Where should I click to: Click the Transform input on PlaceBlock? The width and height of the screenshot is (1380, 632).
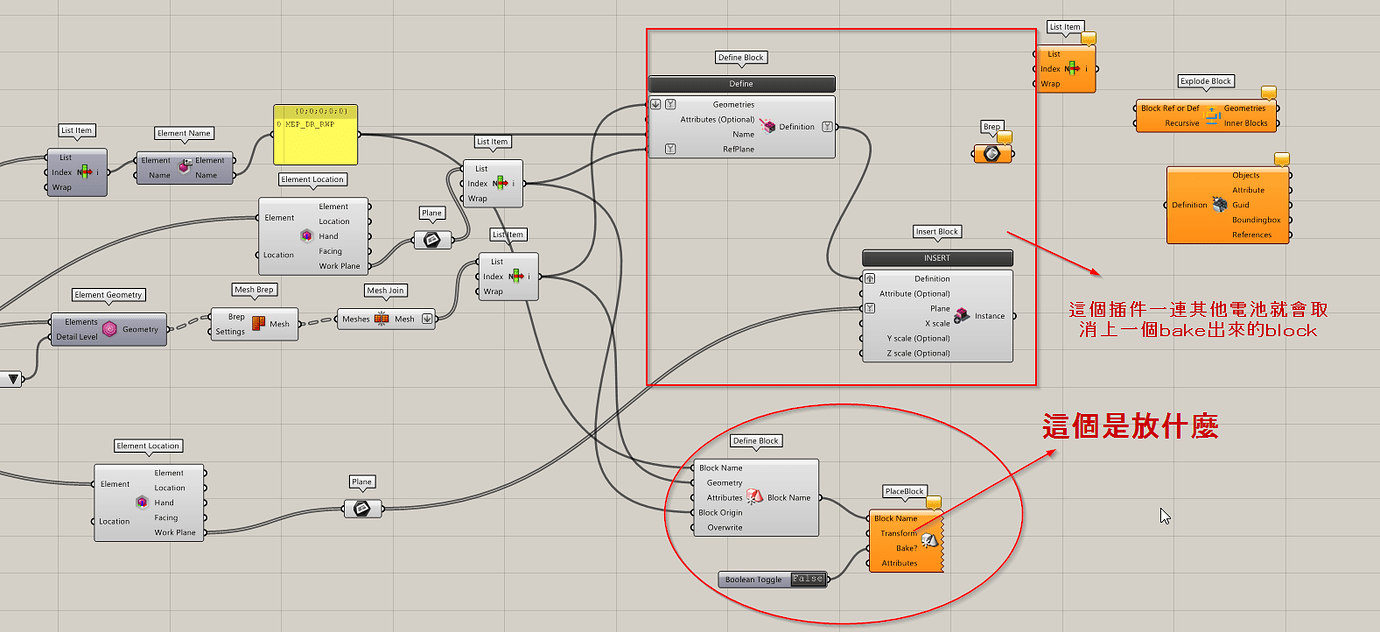pos(899,533)
